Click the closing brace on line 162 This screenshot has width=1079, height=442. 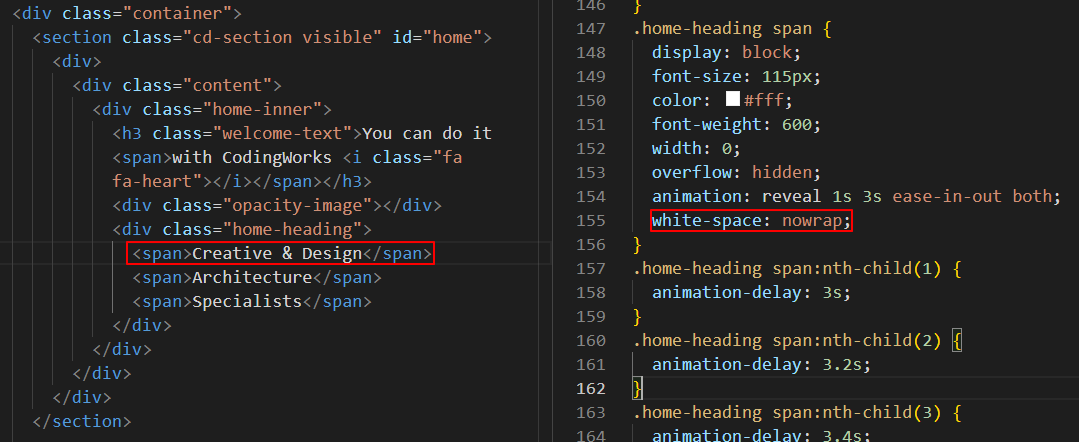pos(638,388)
